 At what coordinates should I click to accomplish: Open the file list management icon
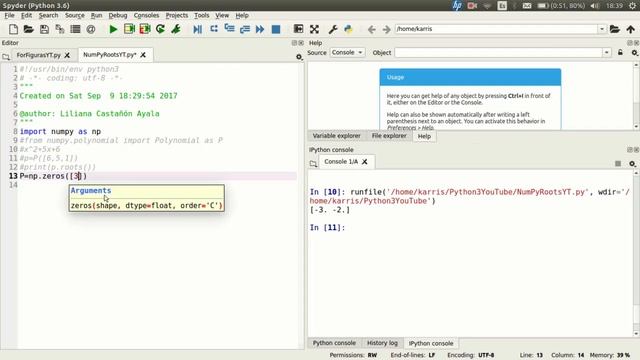pyautogui.click(x=75, y=29)
